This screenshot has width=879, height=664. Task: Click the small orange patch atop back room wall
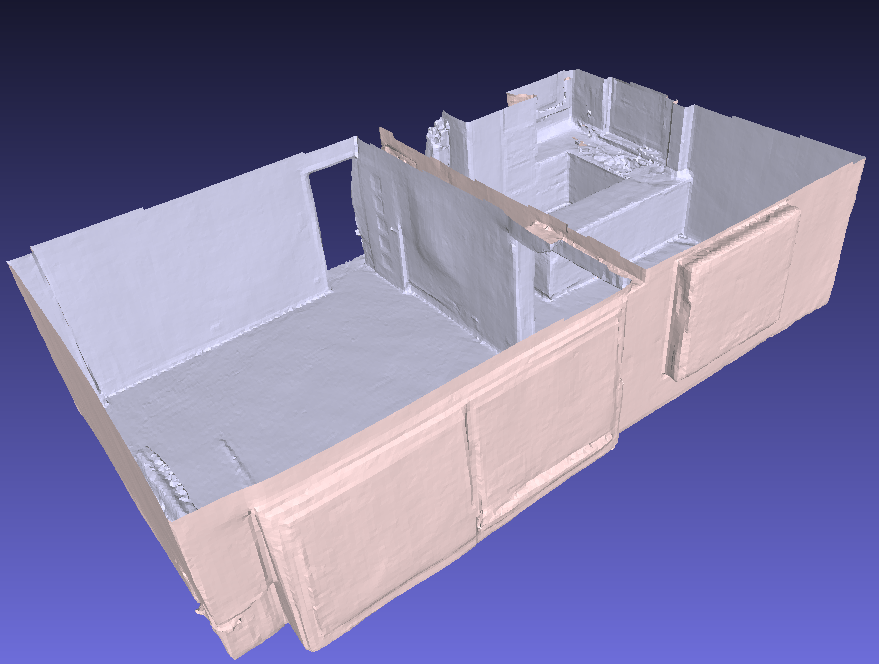tap(520, 98)
